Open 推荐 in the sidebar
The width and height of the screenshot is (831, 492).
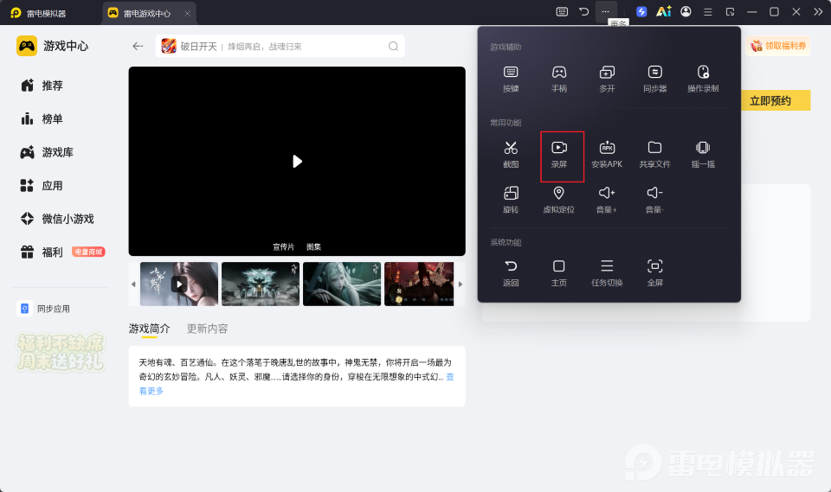pos(42,85)
